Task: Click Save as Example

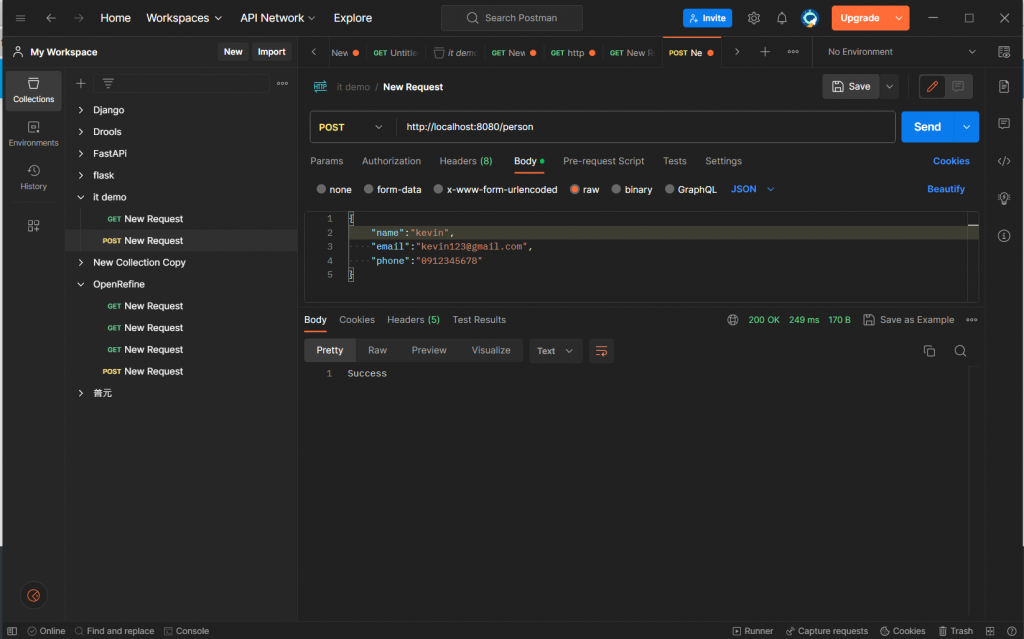Action: (x=909, y=320)
